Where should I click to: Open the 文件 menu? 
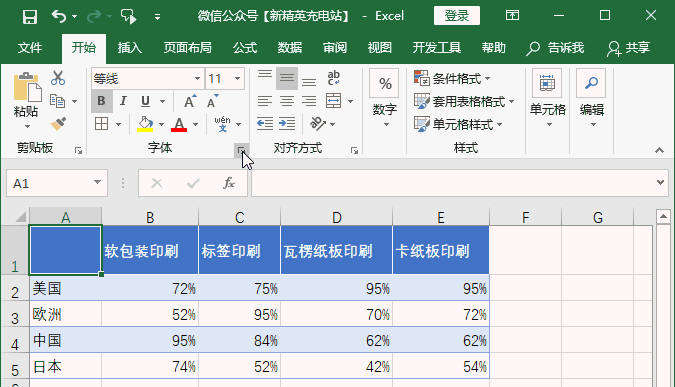[30, 47]
